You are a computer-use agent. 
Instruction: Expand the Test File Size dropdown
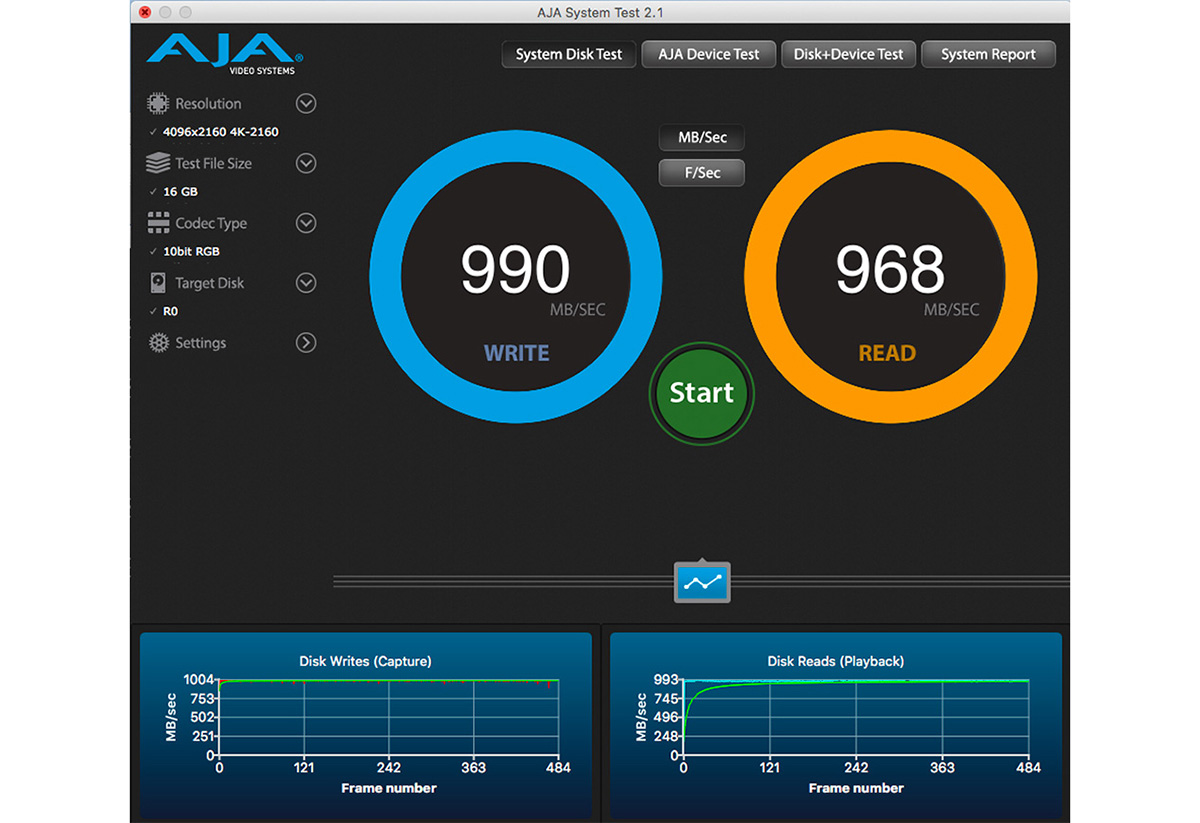click(x=306, y=163)
